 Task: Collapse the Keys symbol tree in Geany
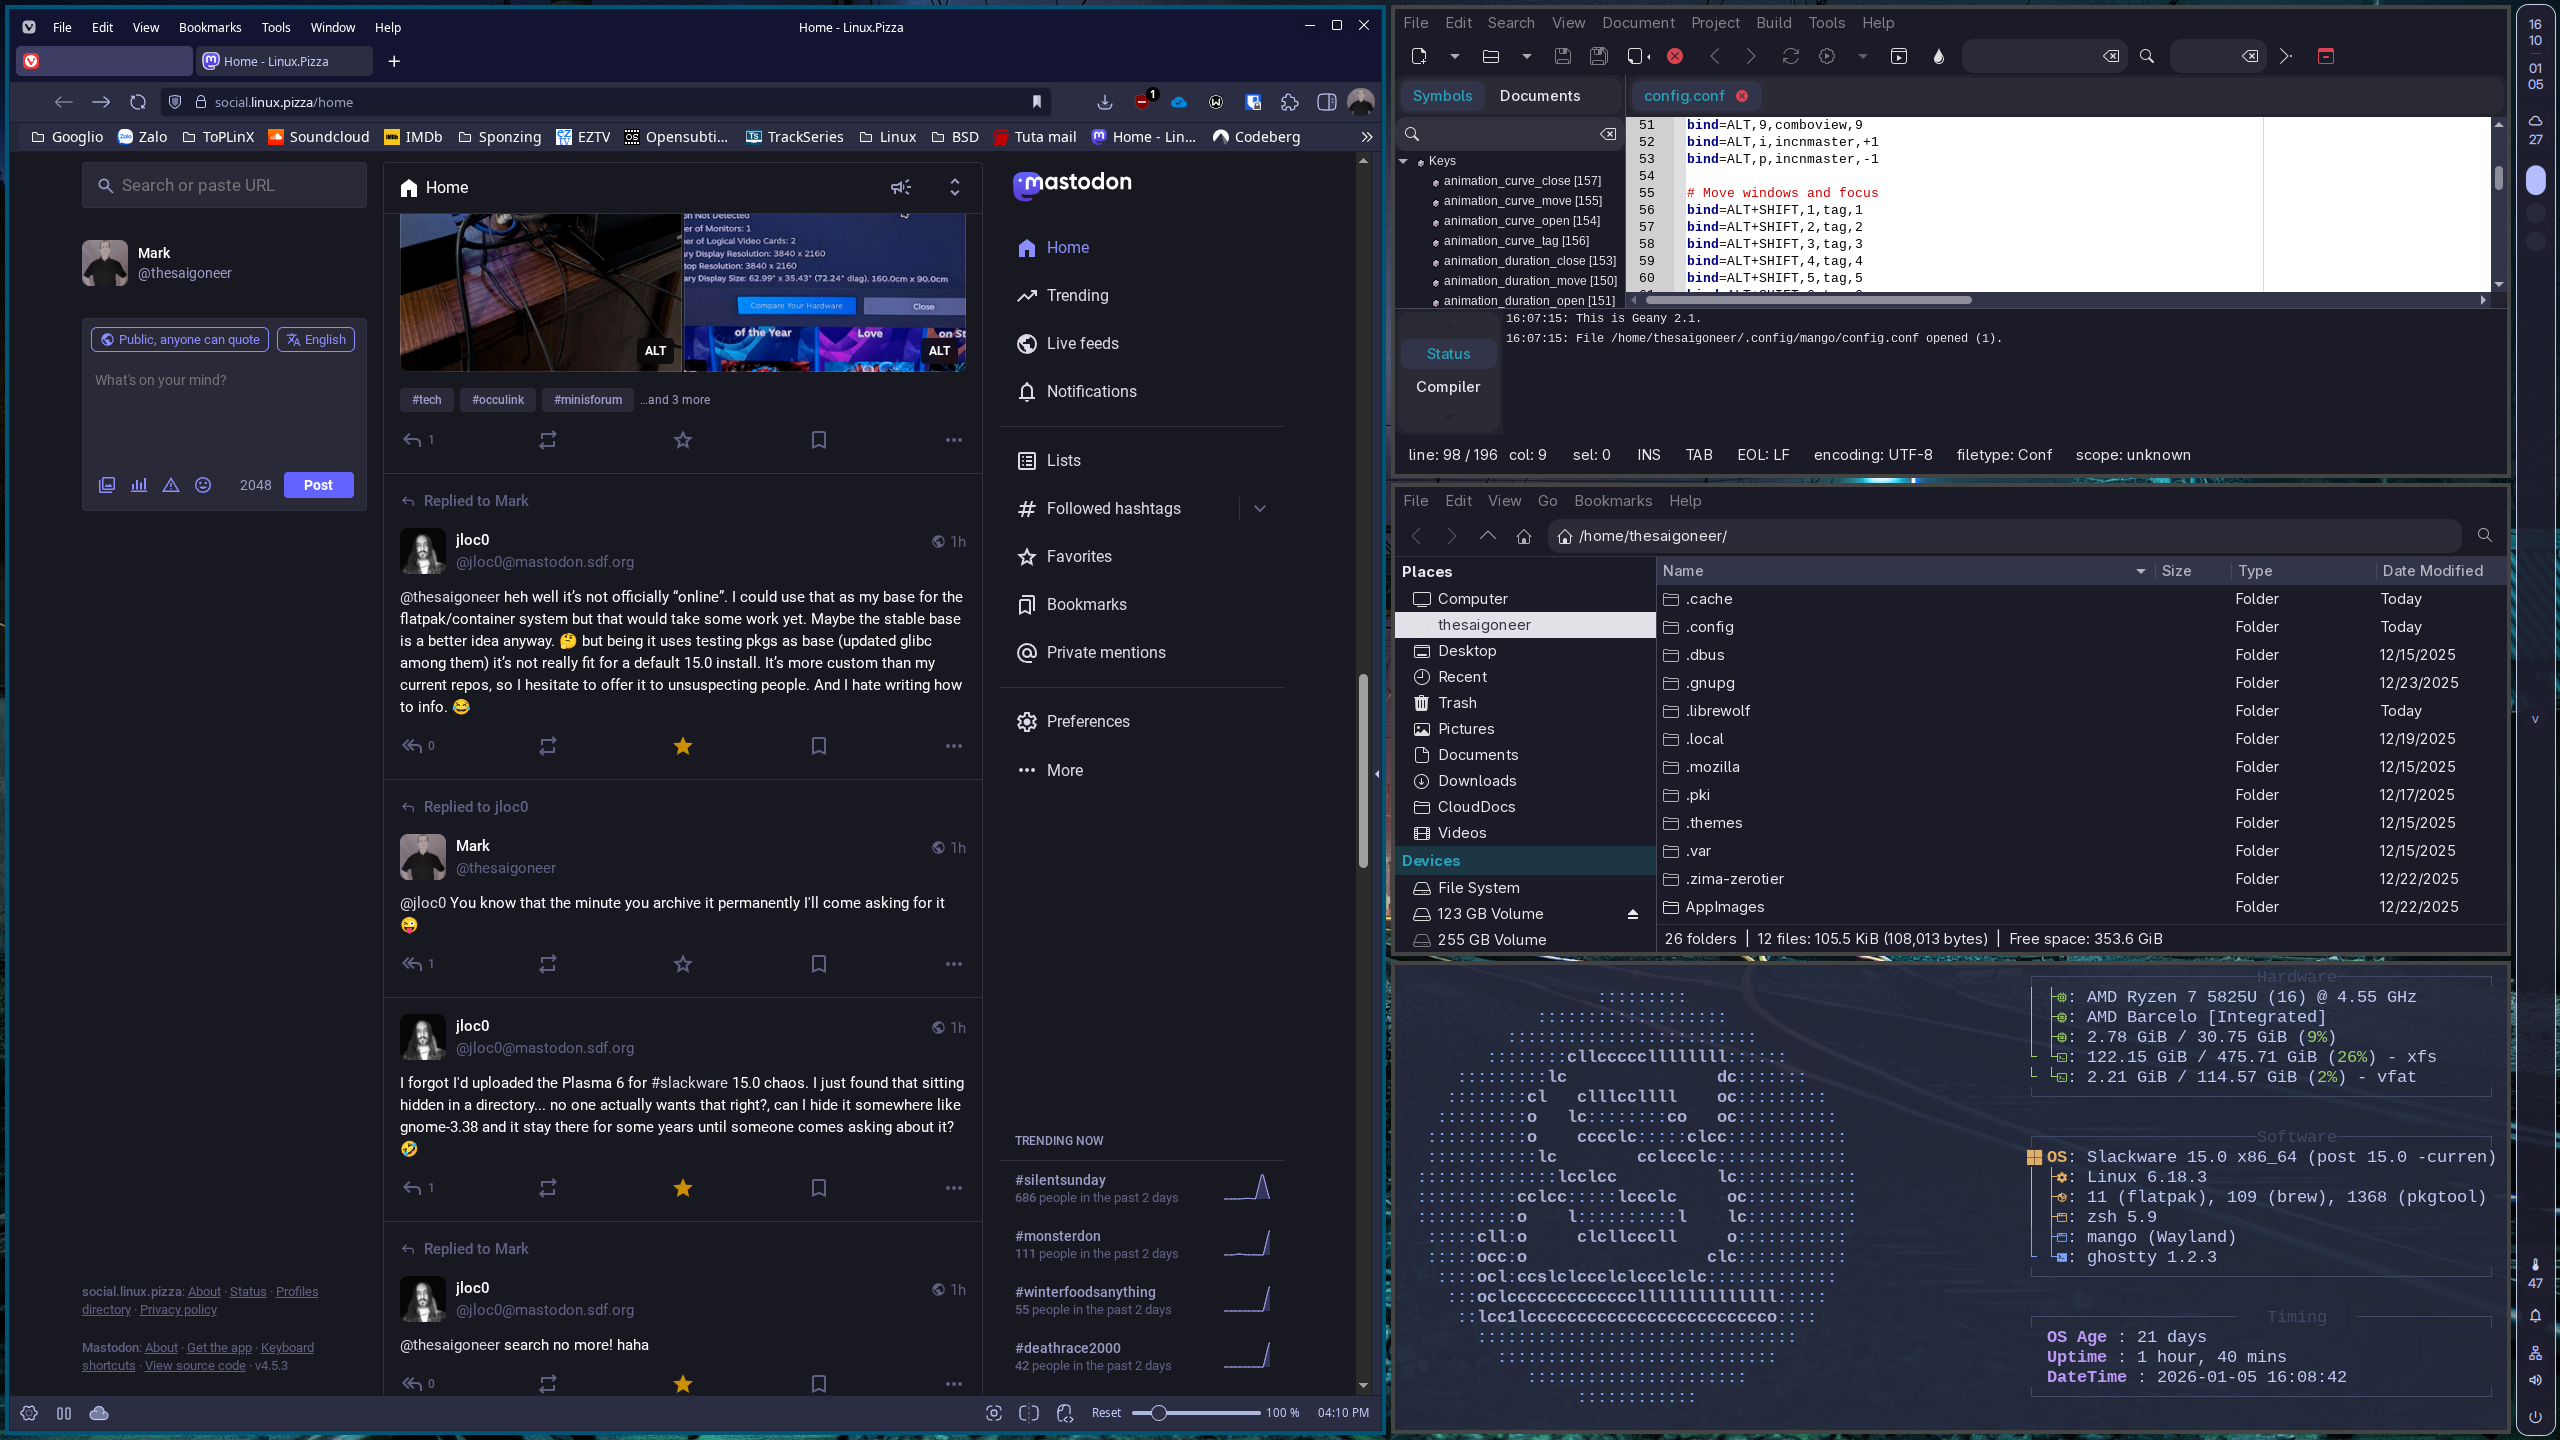(1403, 161)
